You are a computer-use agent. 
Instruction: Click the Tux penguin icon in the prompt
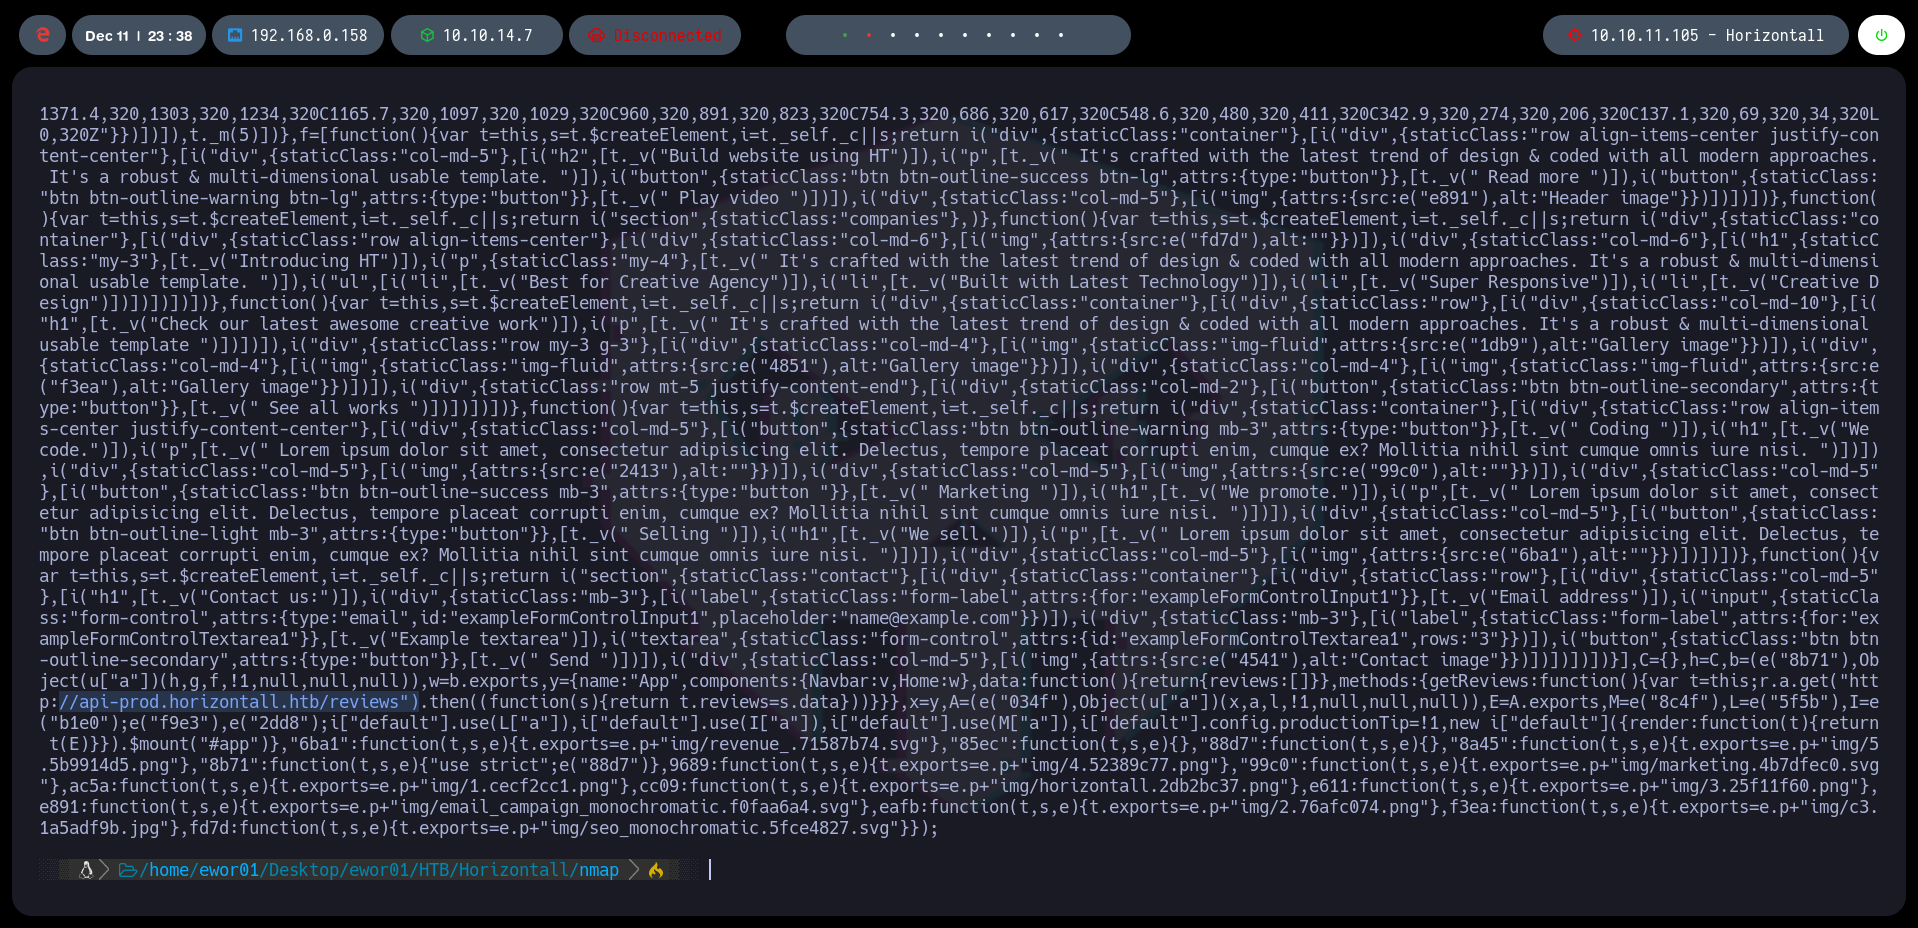click(x=86, y=870)
